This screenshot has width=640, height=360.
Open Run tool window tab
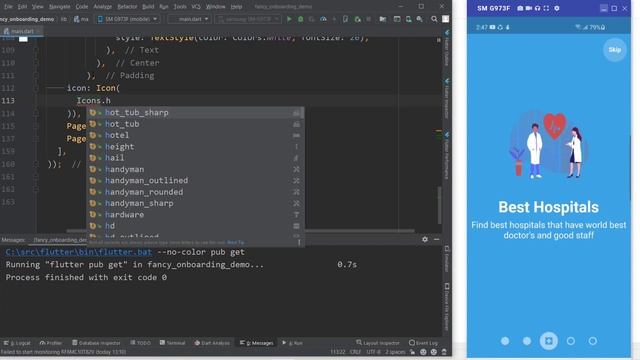[293, 343]
